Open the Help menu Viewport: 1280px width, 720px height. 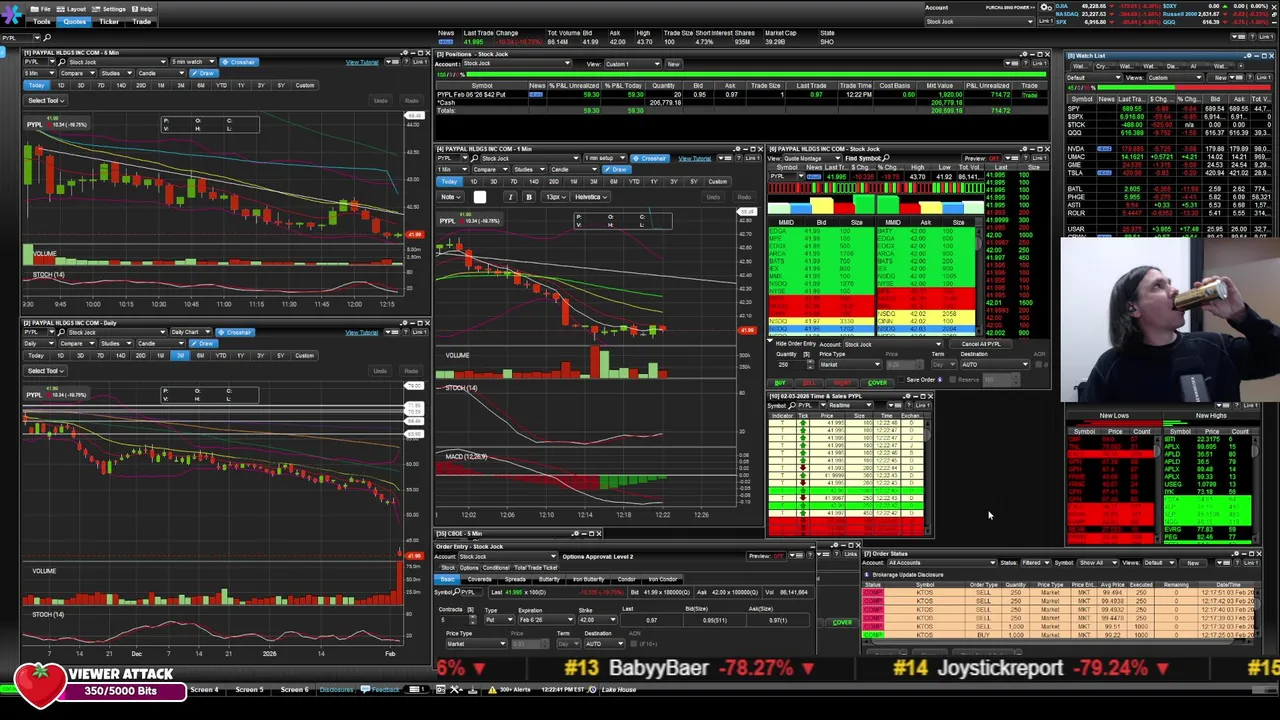(142, 9)
